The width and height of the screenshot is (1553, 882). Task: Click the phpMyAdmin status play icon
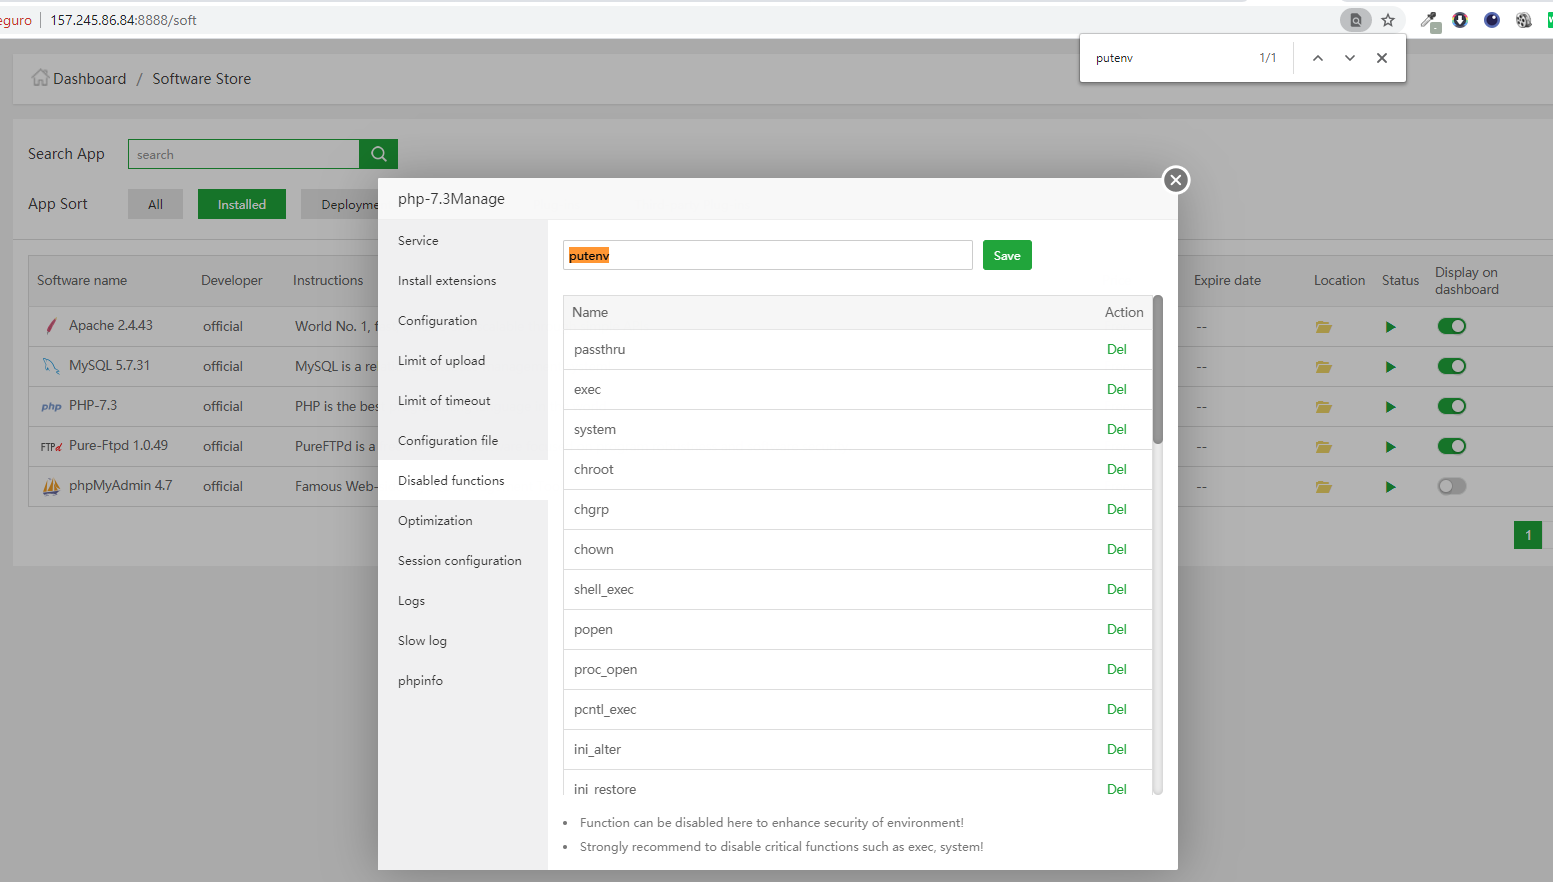tap(1390, 487)
